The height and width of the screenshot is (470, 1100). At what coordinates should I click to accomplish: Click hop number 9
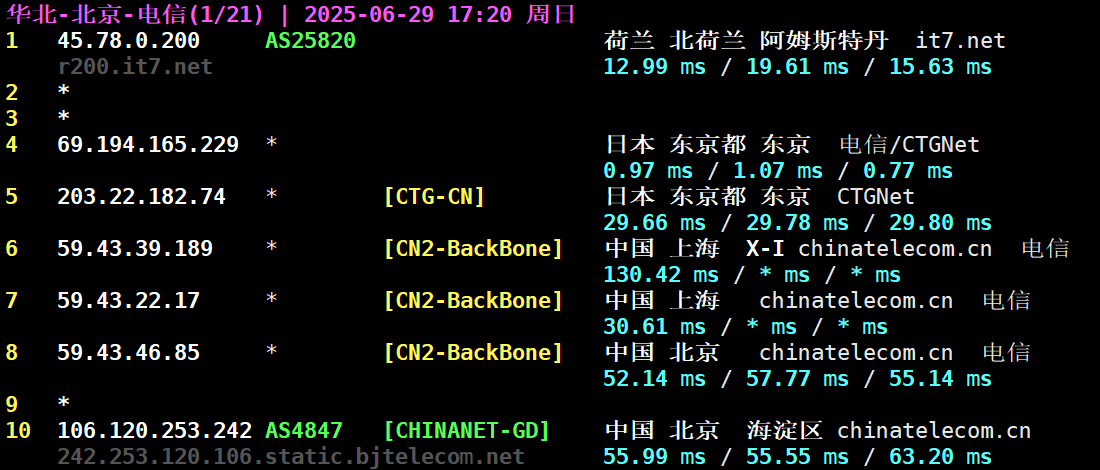pos(12,405)
